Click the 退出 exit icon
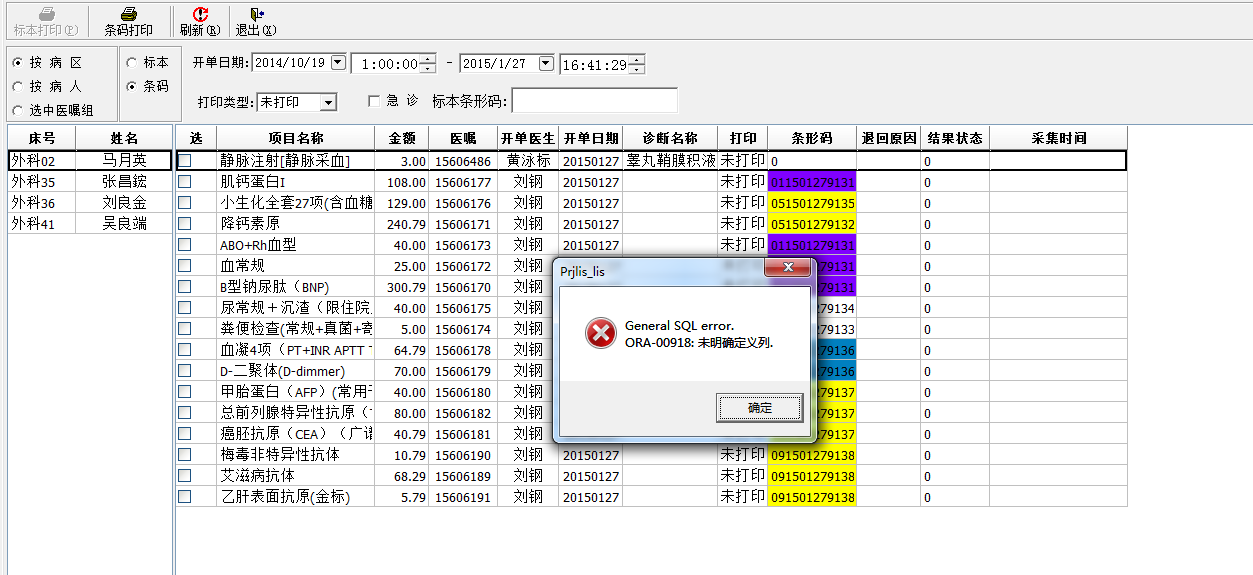The height and width of the screenshot is (575, 1253). 256,14
